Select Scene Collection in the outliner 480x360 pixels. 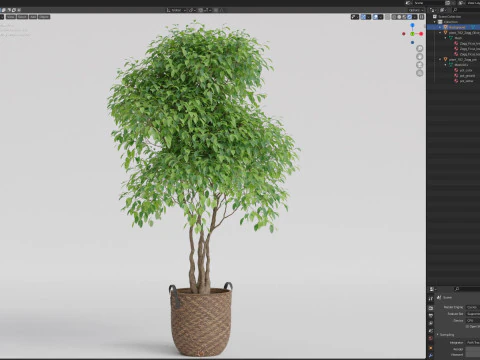pos(450,17)
